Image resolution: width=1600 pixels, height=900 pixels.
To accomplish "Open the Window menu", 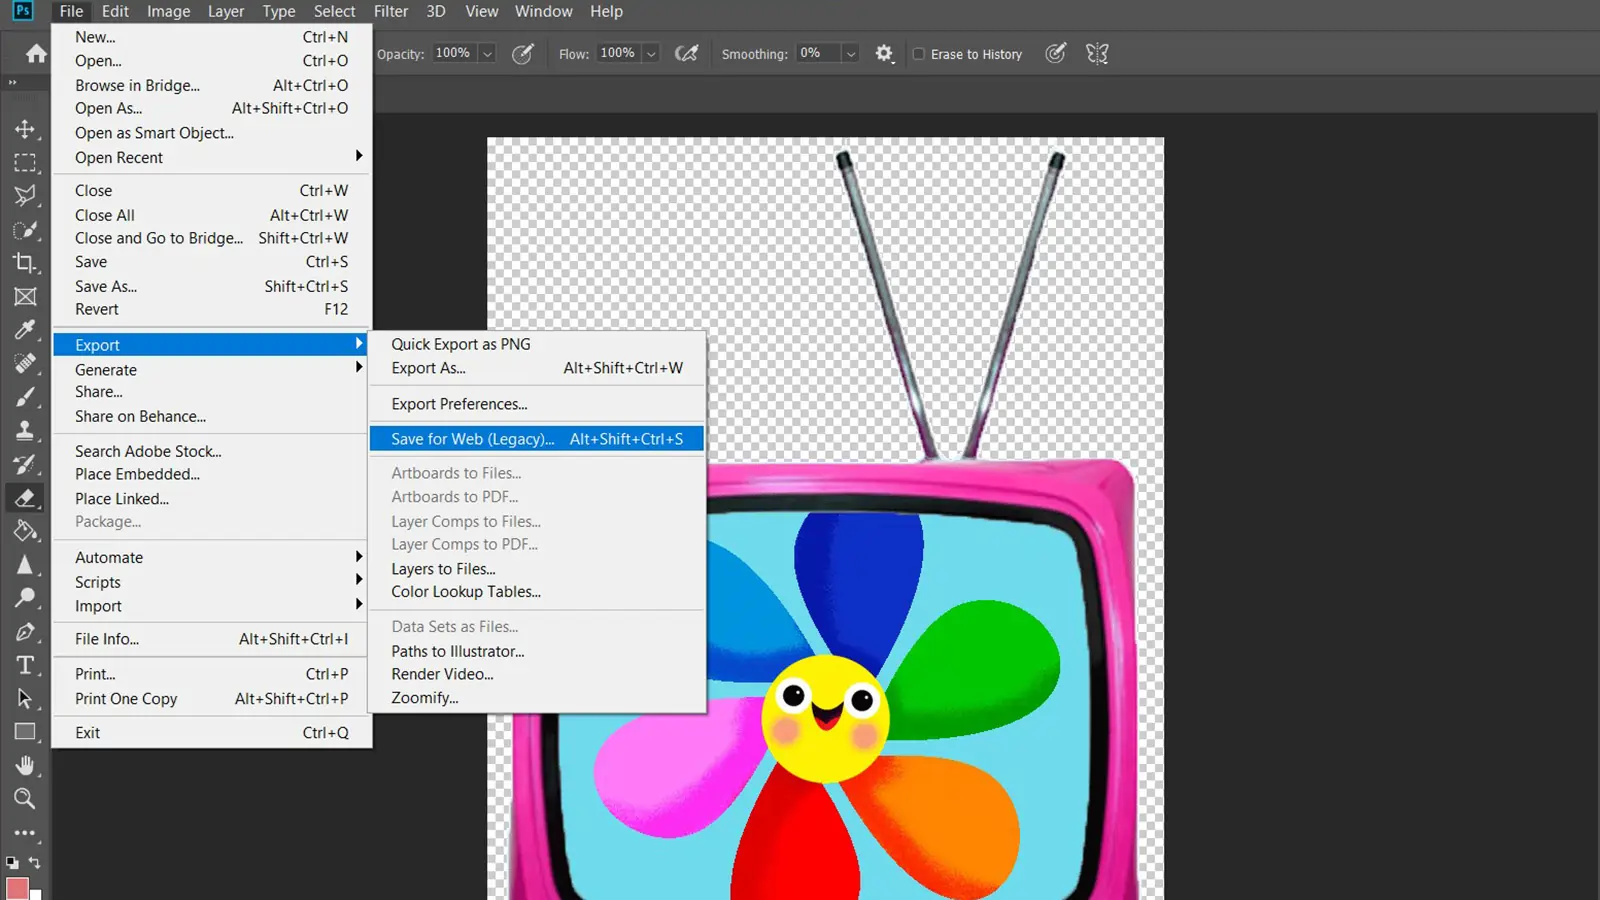I will (x=543, y=11).
